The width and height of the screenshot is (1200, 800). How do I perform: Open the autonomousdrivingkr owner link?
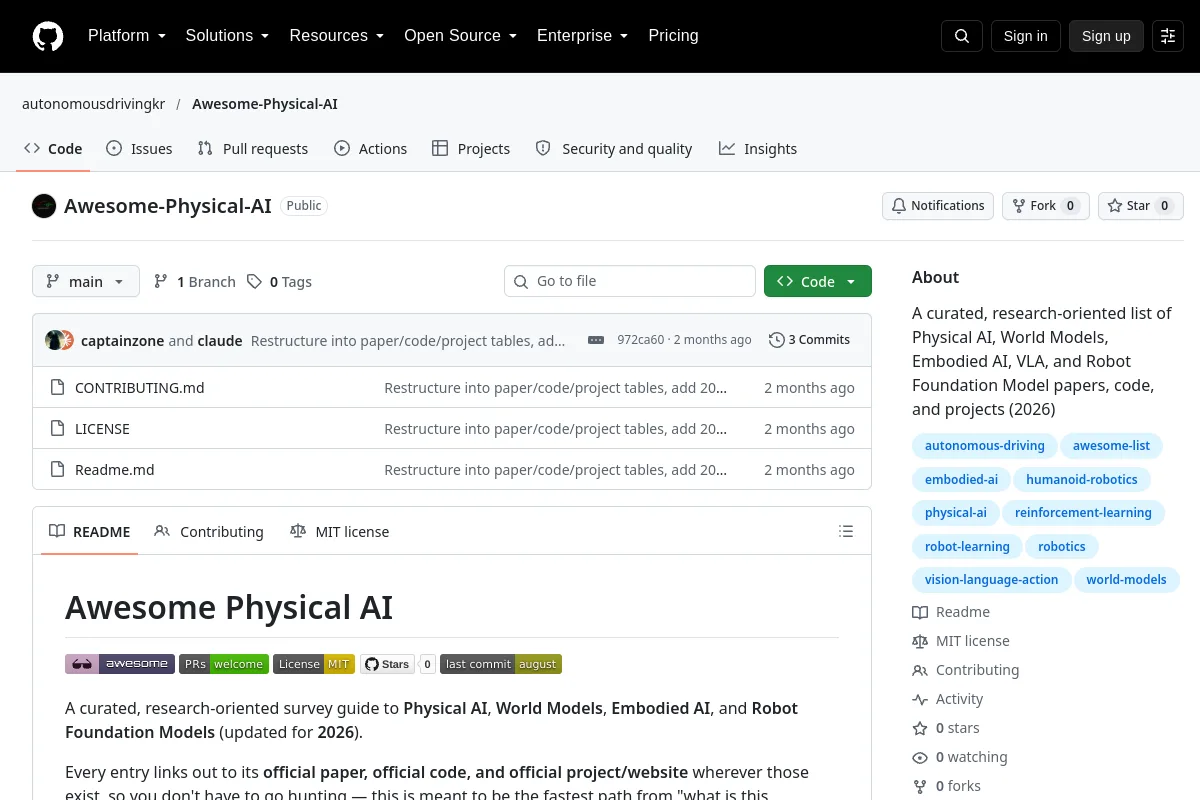tap(94, 104)
